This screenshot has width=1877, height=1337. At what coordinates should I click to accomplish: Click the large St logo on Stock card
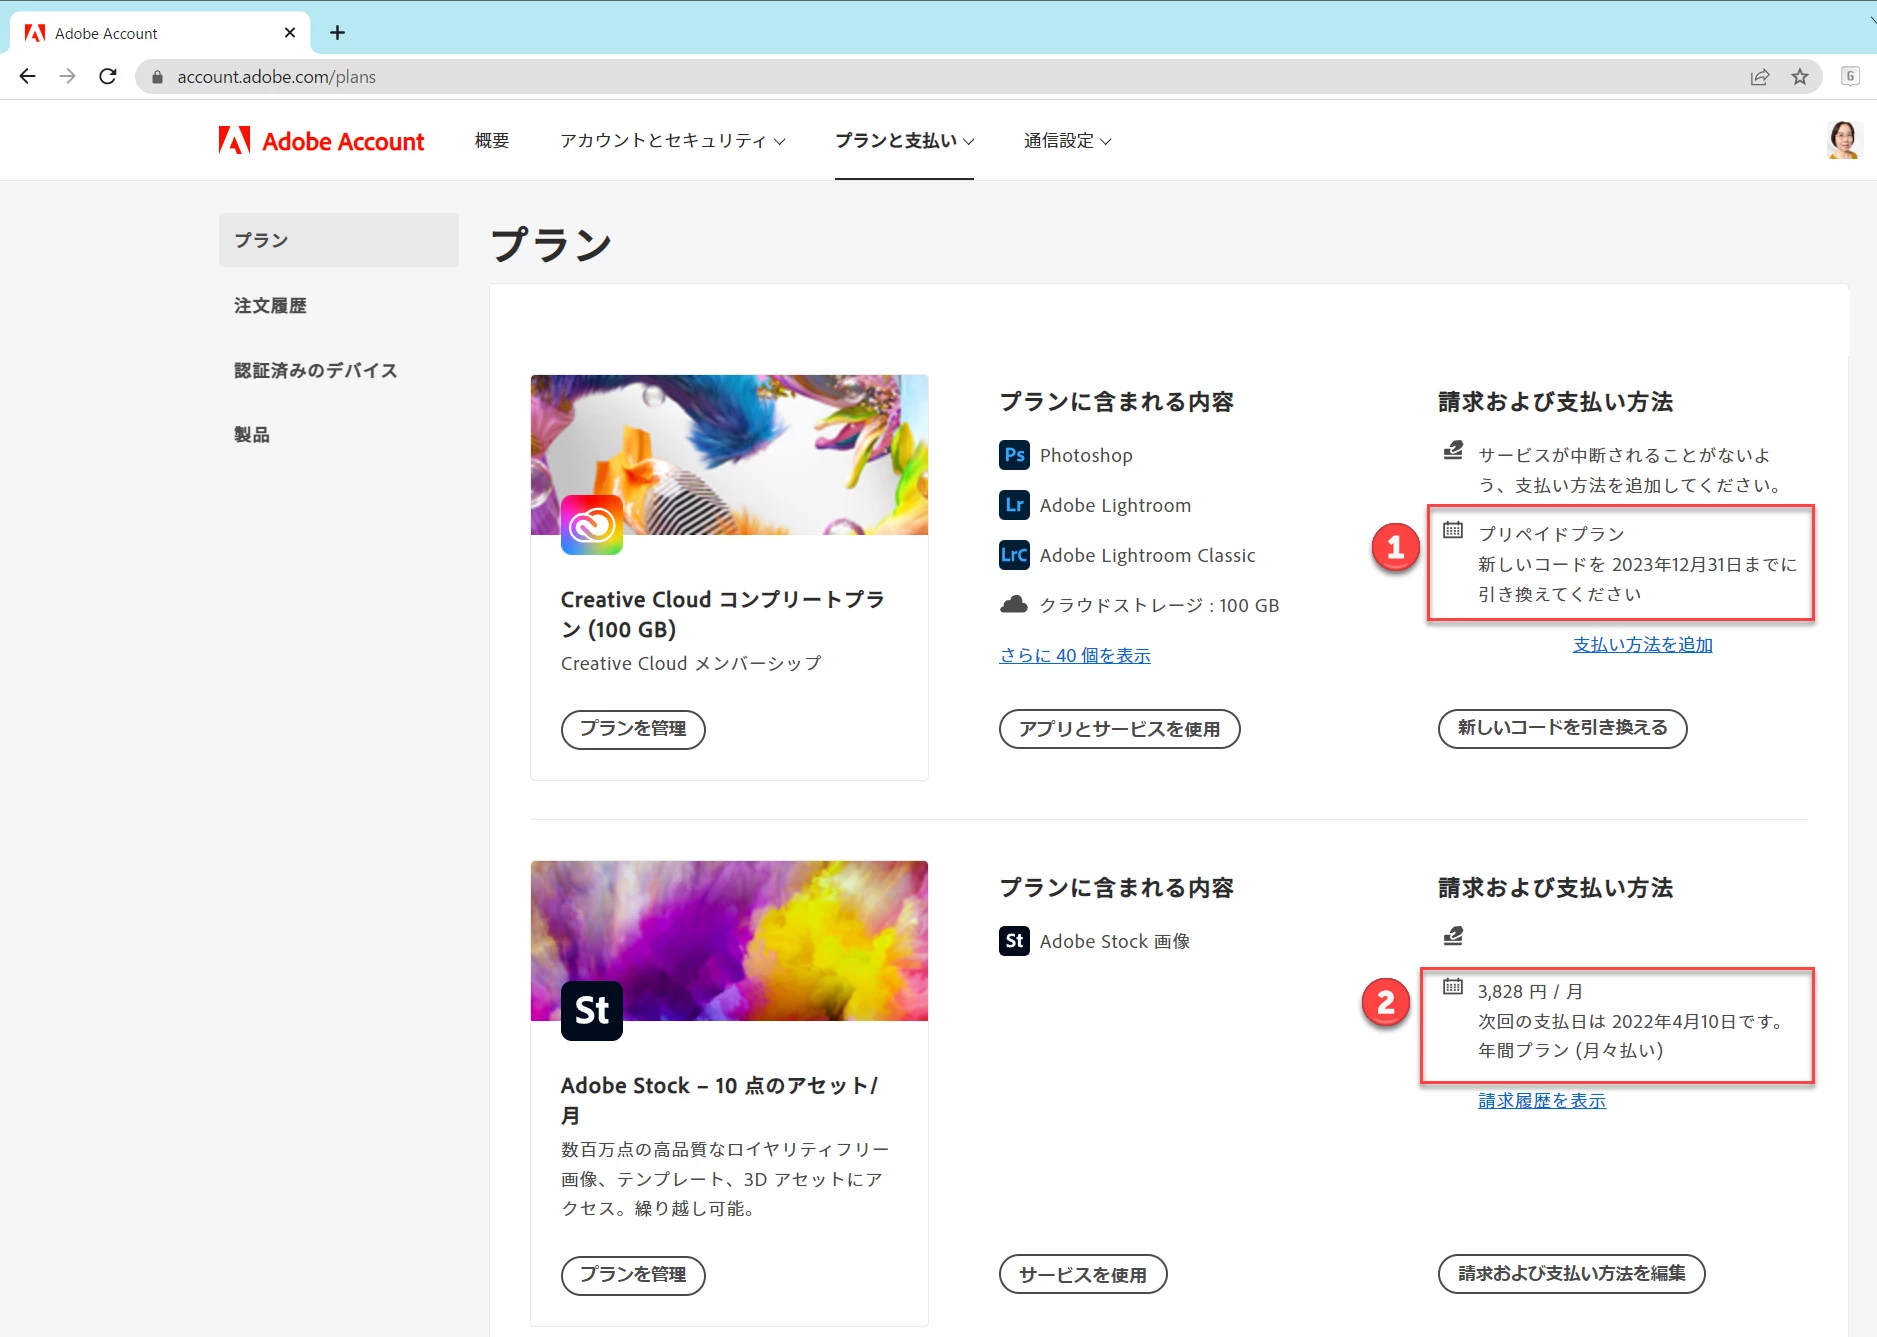tap(592, 1011)
